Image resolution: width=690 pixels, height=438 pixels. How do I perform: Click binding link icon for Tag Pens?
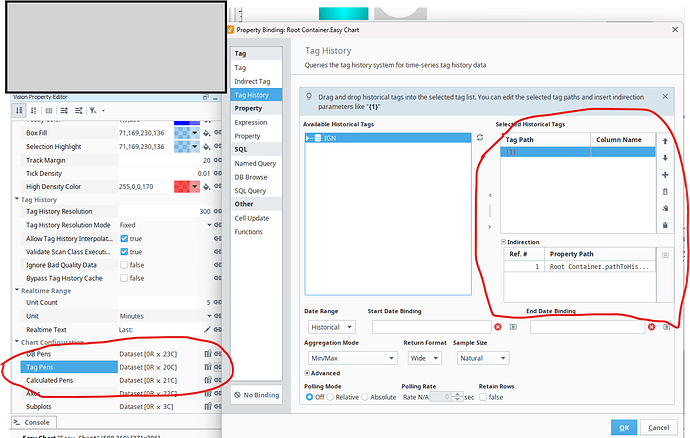pyautogui.click(x=217, y=367)
